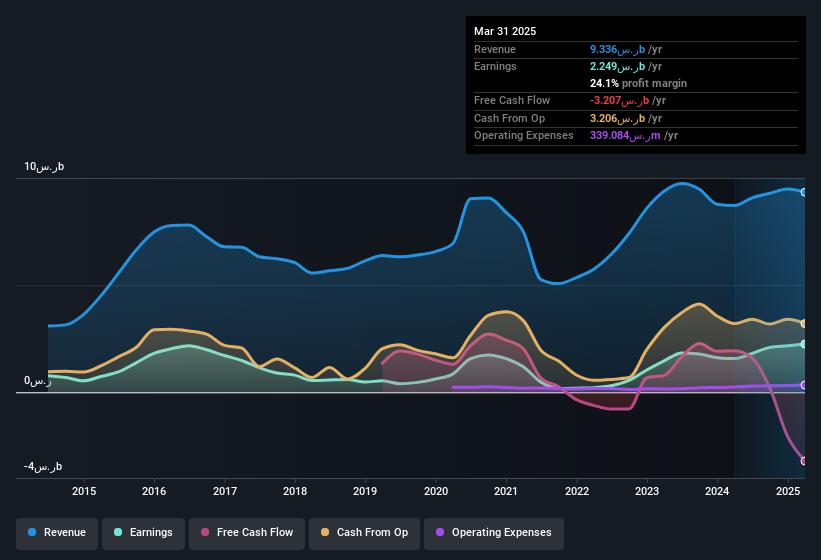Toggle the Free Cash Flow legend button

pyautogui.click(x=247, y=533)
